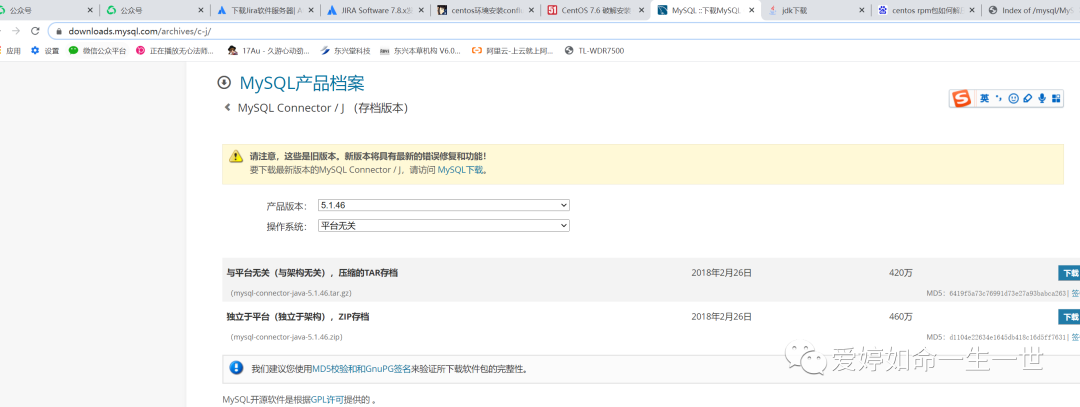Open the TL-WDR7500 bookmark
Screen dimensions: 1080x407
(594, 50)
